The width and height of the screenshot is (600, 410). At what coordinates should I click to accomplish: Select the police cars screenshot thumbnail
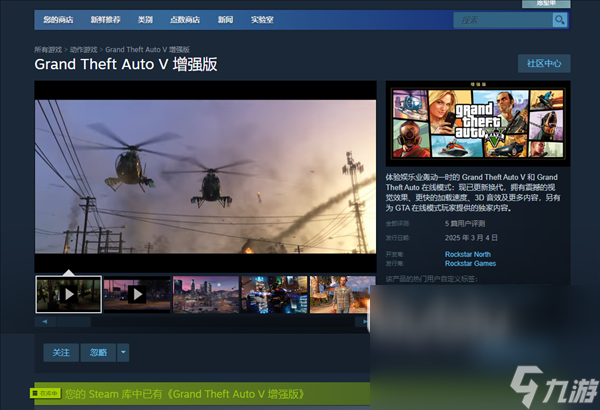274,294
